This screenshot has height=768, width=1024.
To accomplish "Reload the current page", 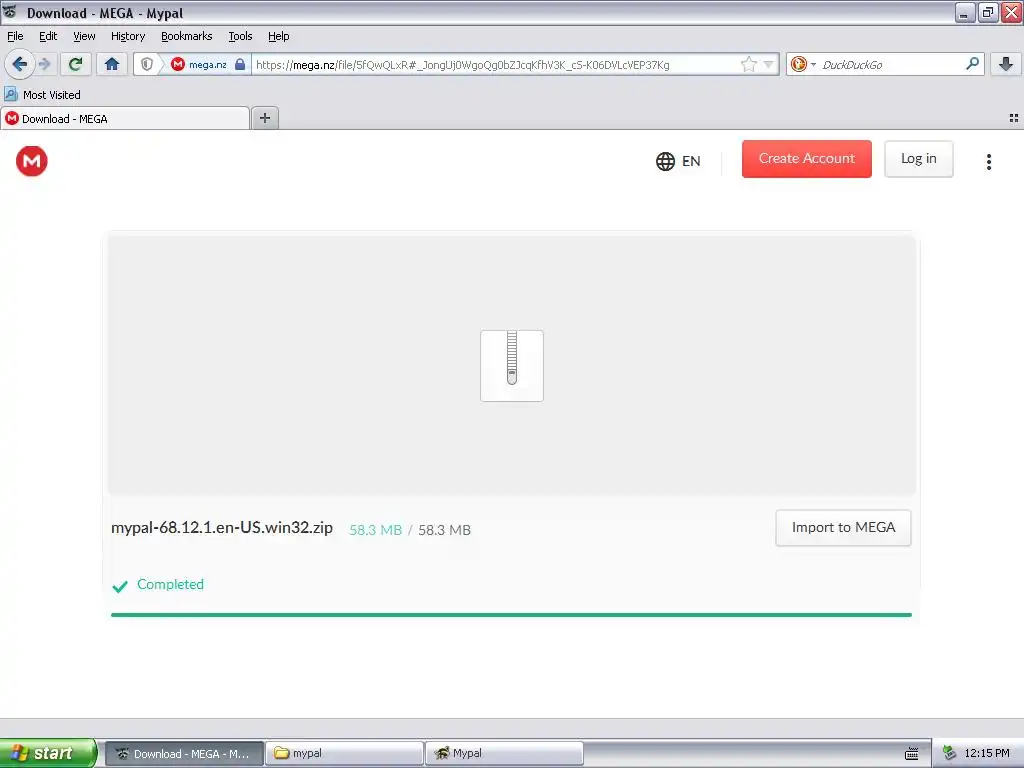I will (x=75, y=64).
